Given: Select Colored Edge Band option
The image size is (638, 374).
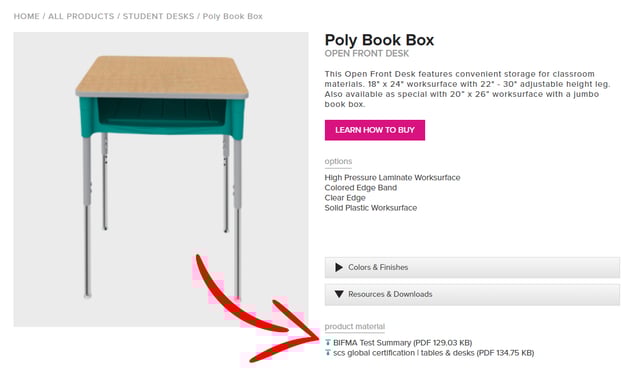Looking at the screenshot, I should click(x=361, y=188).
